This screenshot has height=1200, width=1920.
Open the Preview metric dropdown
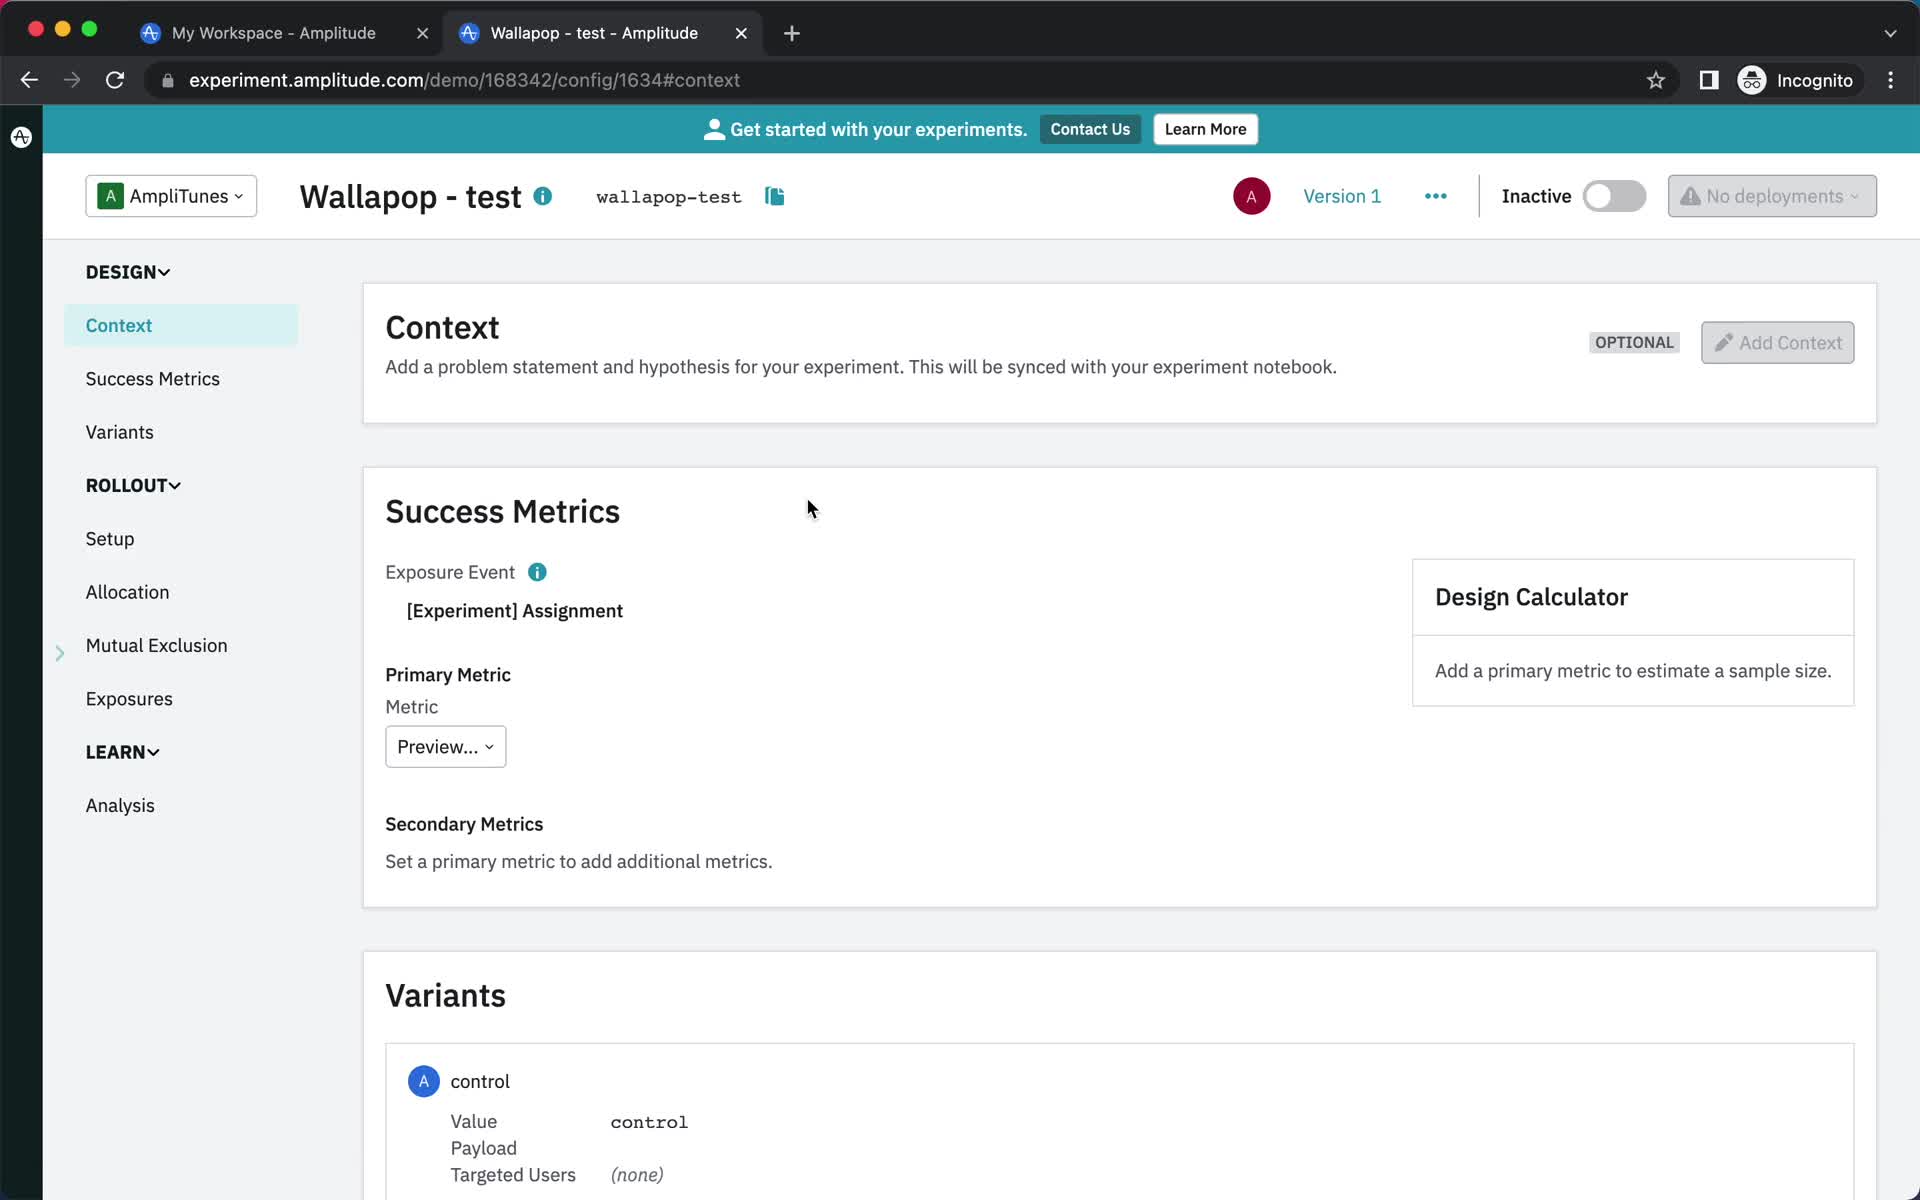pyautogui.click(x=445, y=747)
